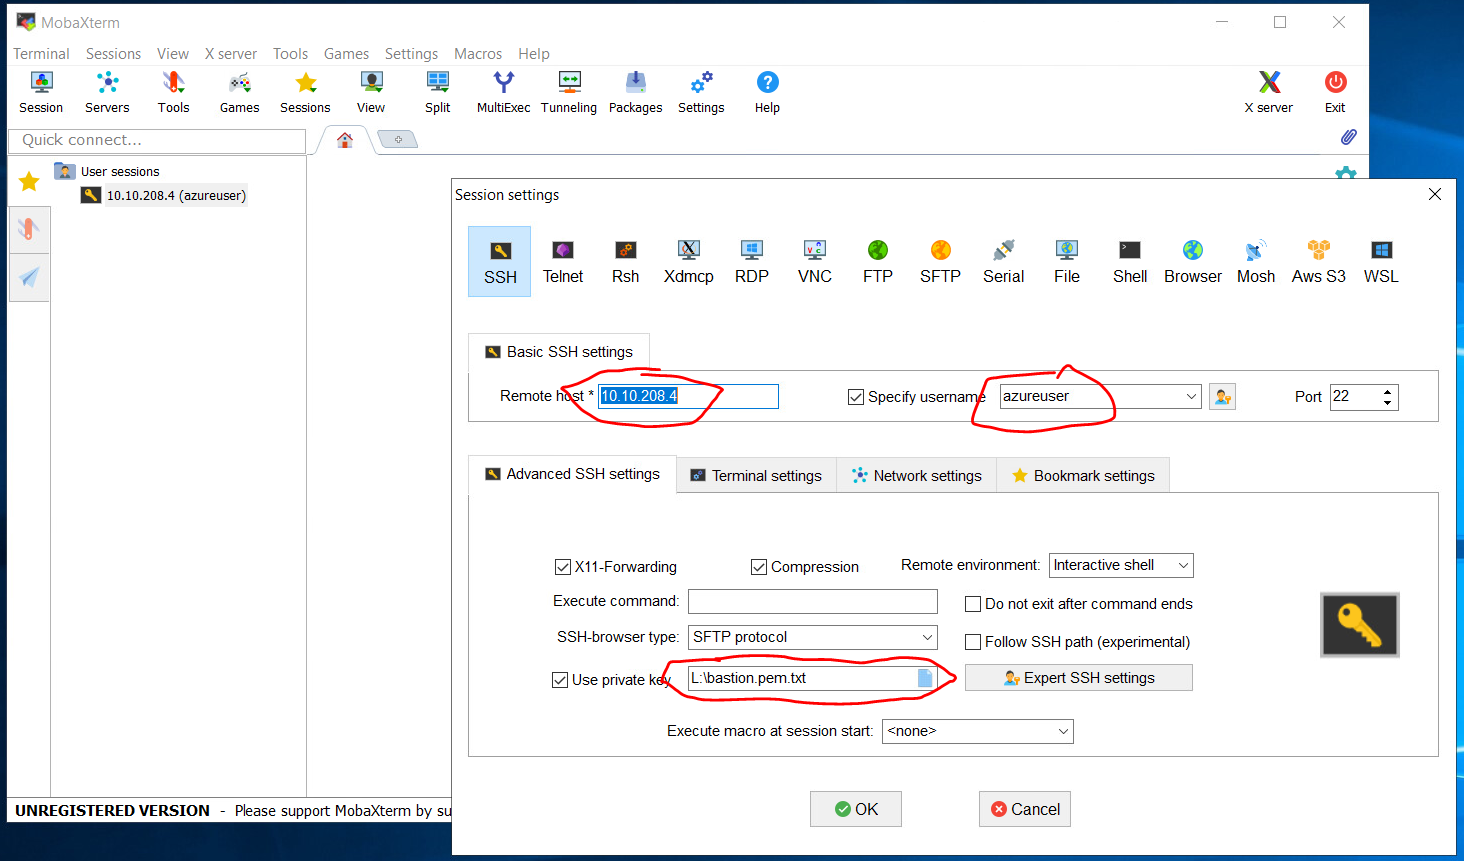Select the Rsh session type
1464x861 pixels.
(x=625, y=262)
